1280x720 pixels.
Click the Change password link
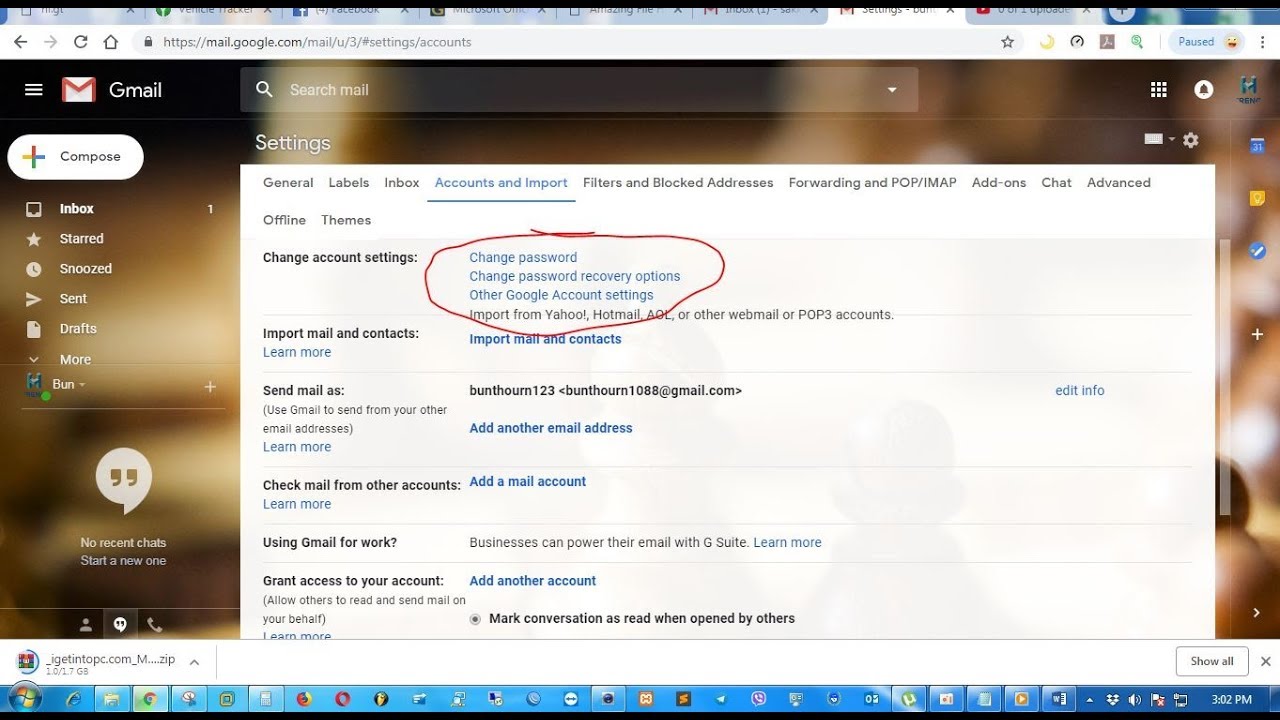coord(523,257)
